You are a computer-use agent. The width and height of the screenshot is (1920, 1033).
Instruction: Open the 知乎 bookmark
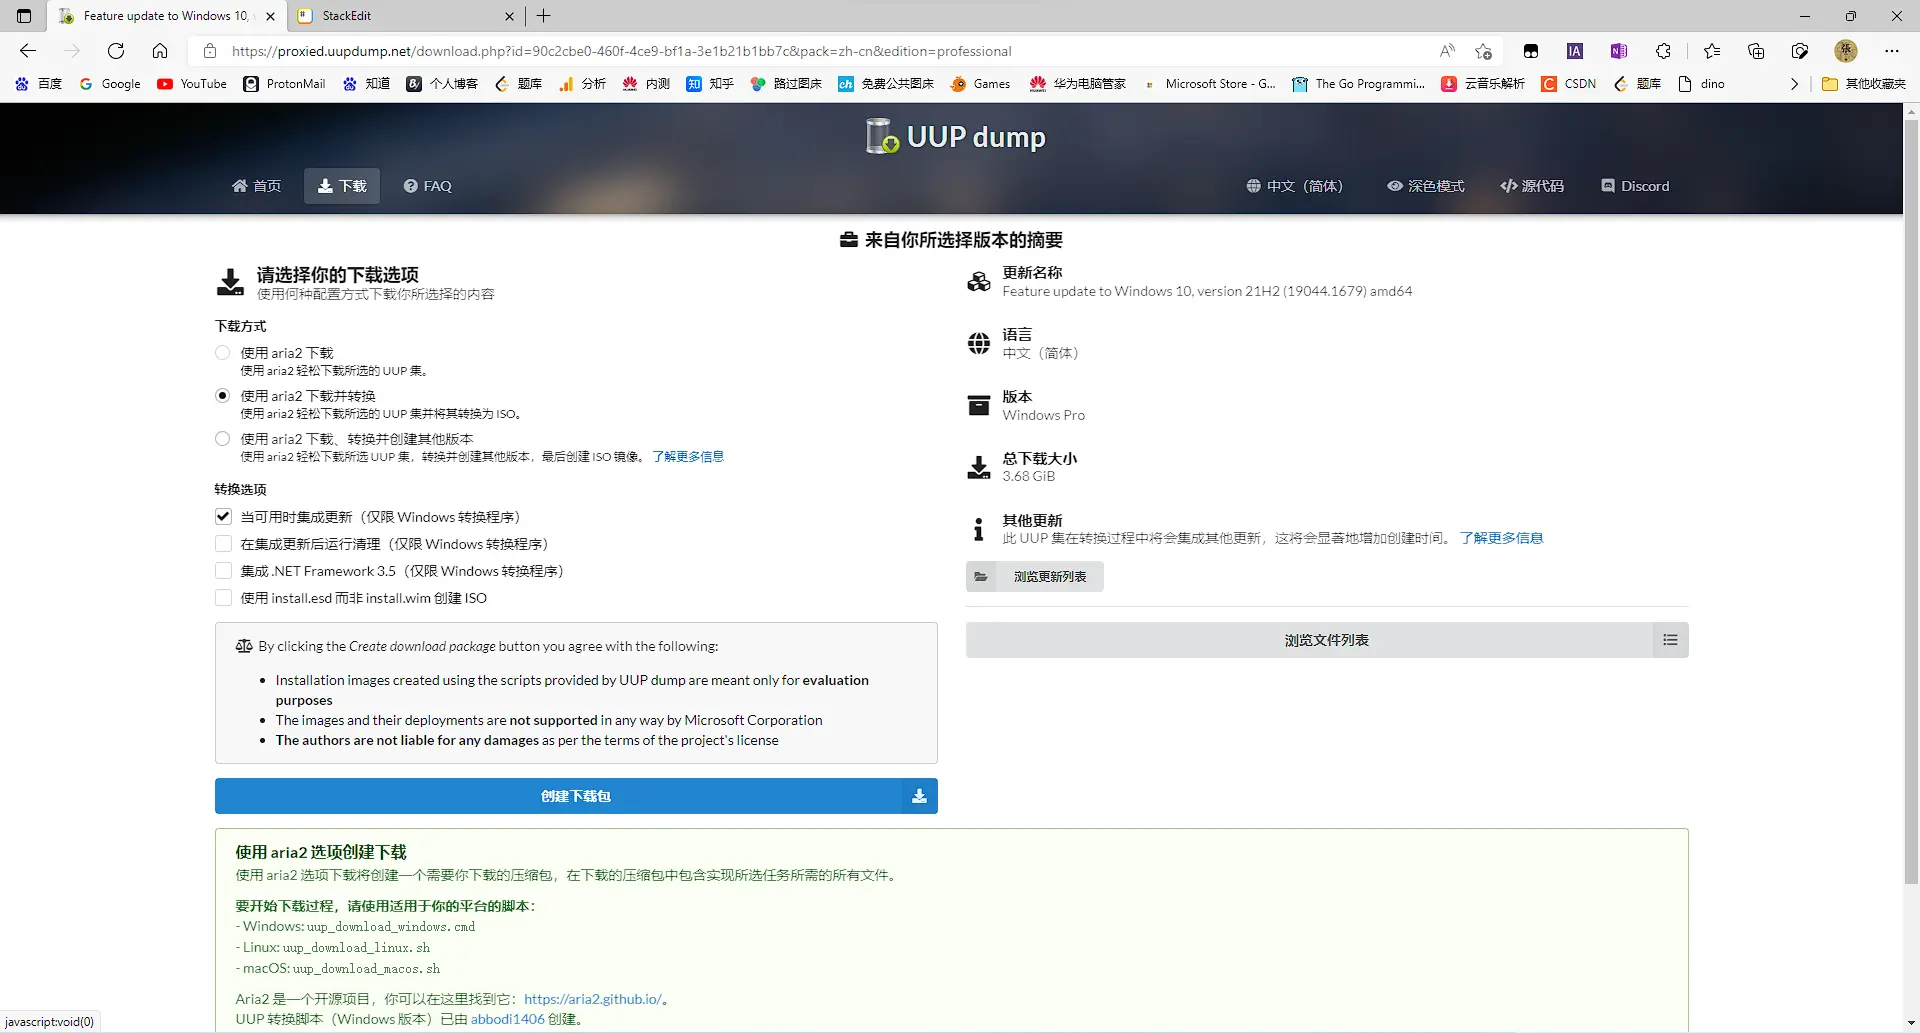(710, 84)
